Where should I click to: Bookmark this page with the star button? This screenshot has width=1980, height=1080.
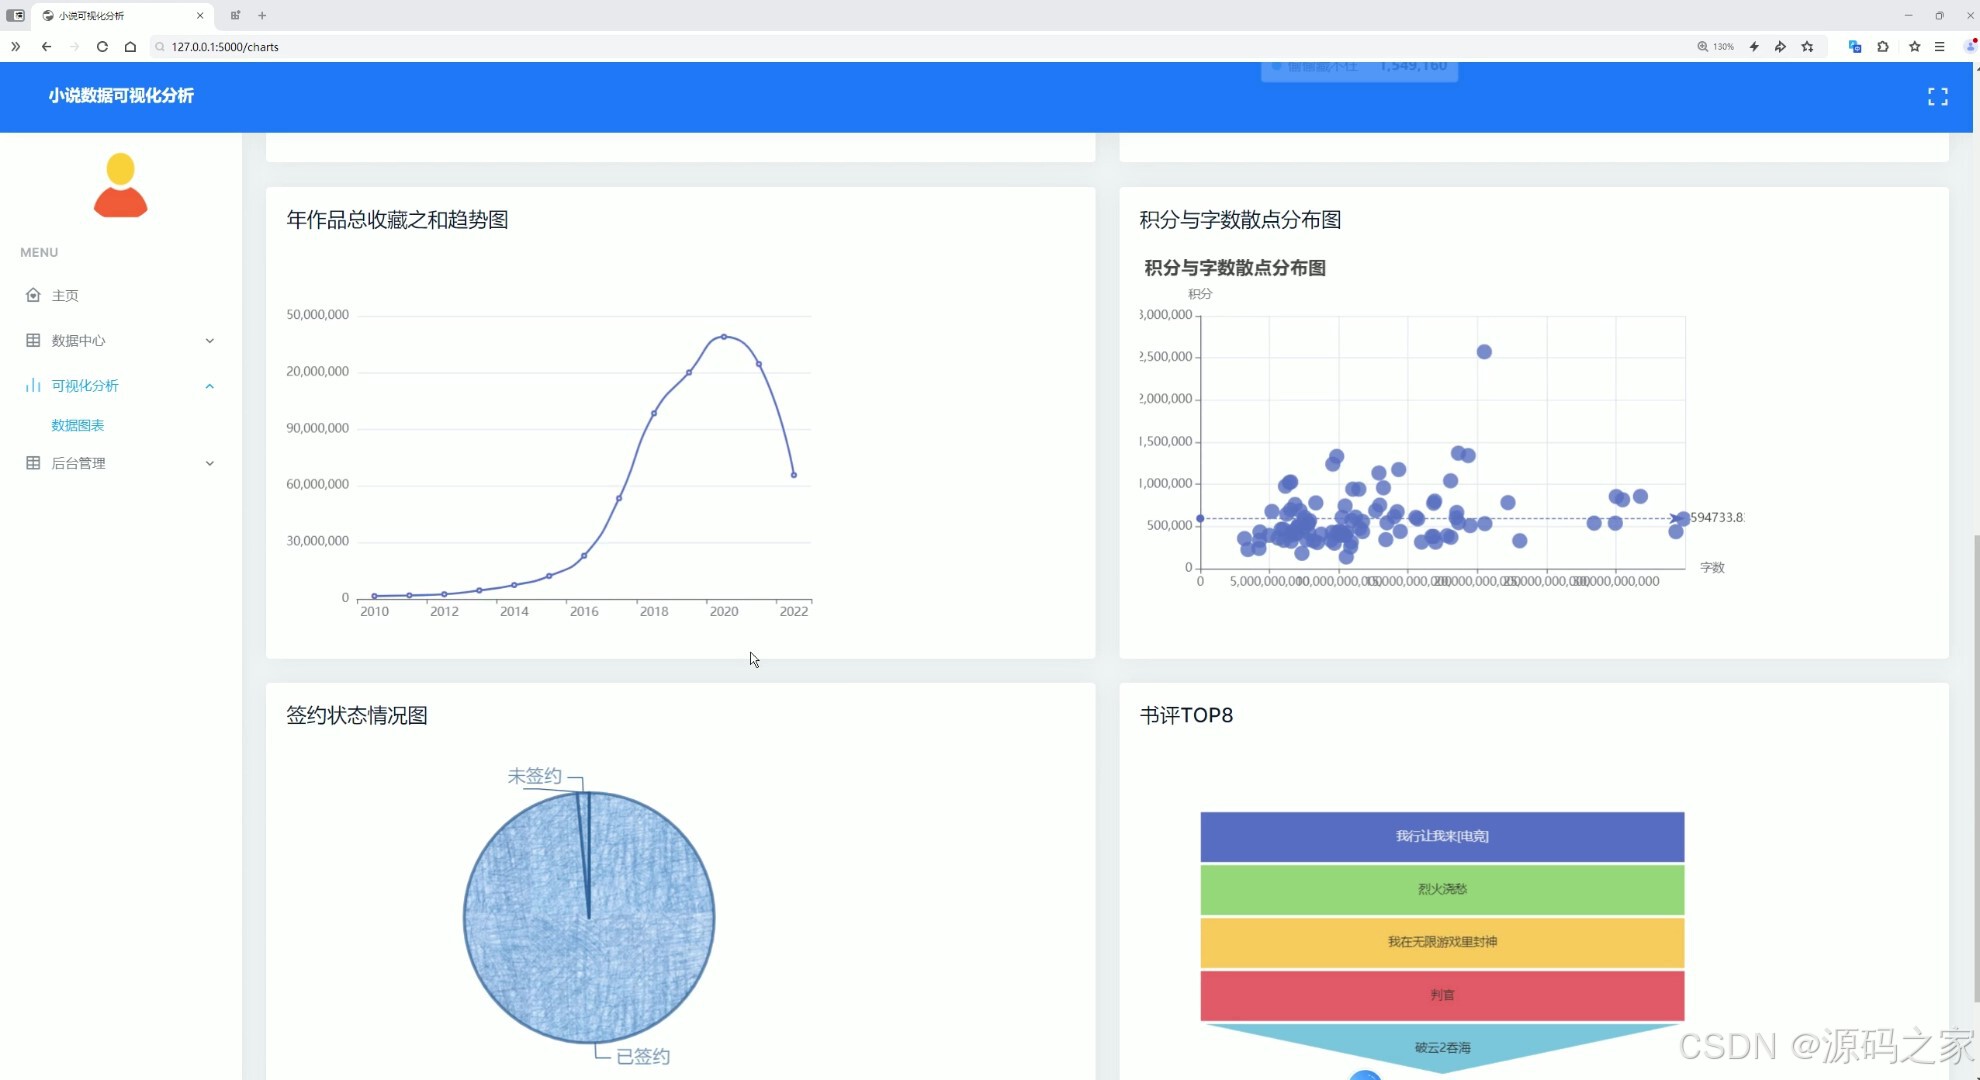[1914, 46]
